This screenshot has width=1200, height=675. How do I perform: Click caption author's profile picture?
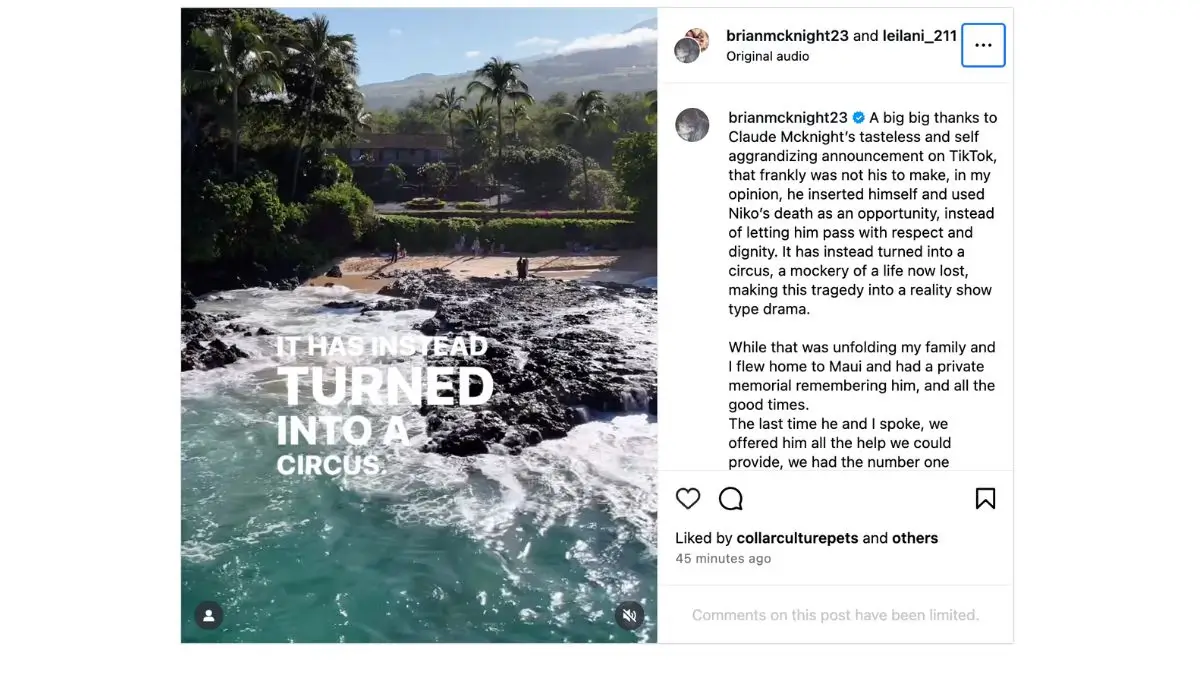pos(692,125)
